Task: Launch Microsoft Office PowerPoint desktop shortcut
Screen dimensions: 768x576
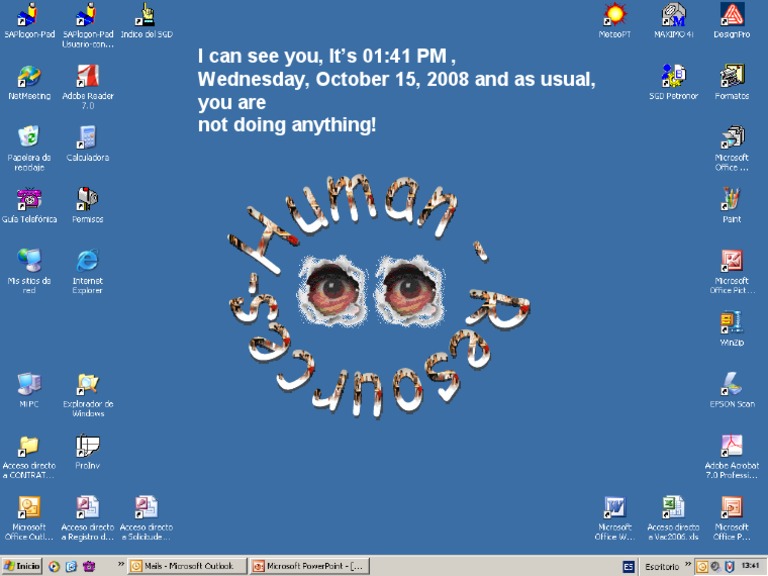Action: tap(732, 518)
